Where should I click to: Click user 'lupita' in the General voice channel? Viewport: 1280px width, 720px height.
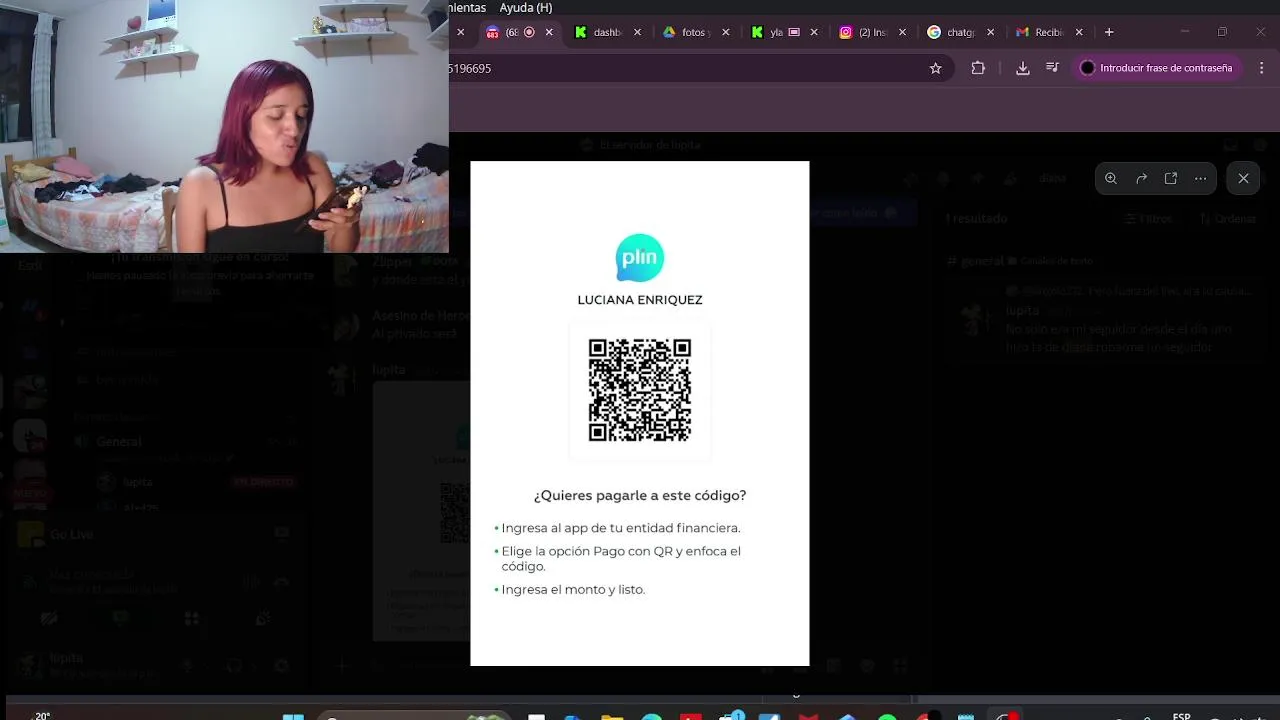coord(138,482)
